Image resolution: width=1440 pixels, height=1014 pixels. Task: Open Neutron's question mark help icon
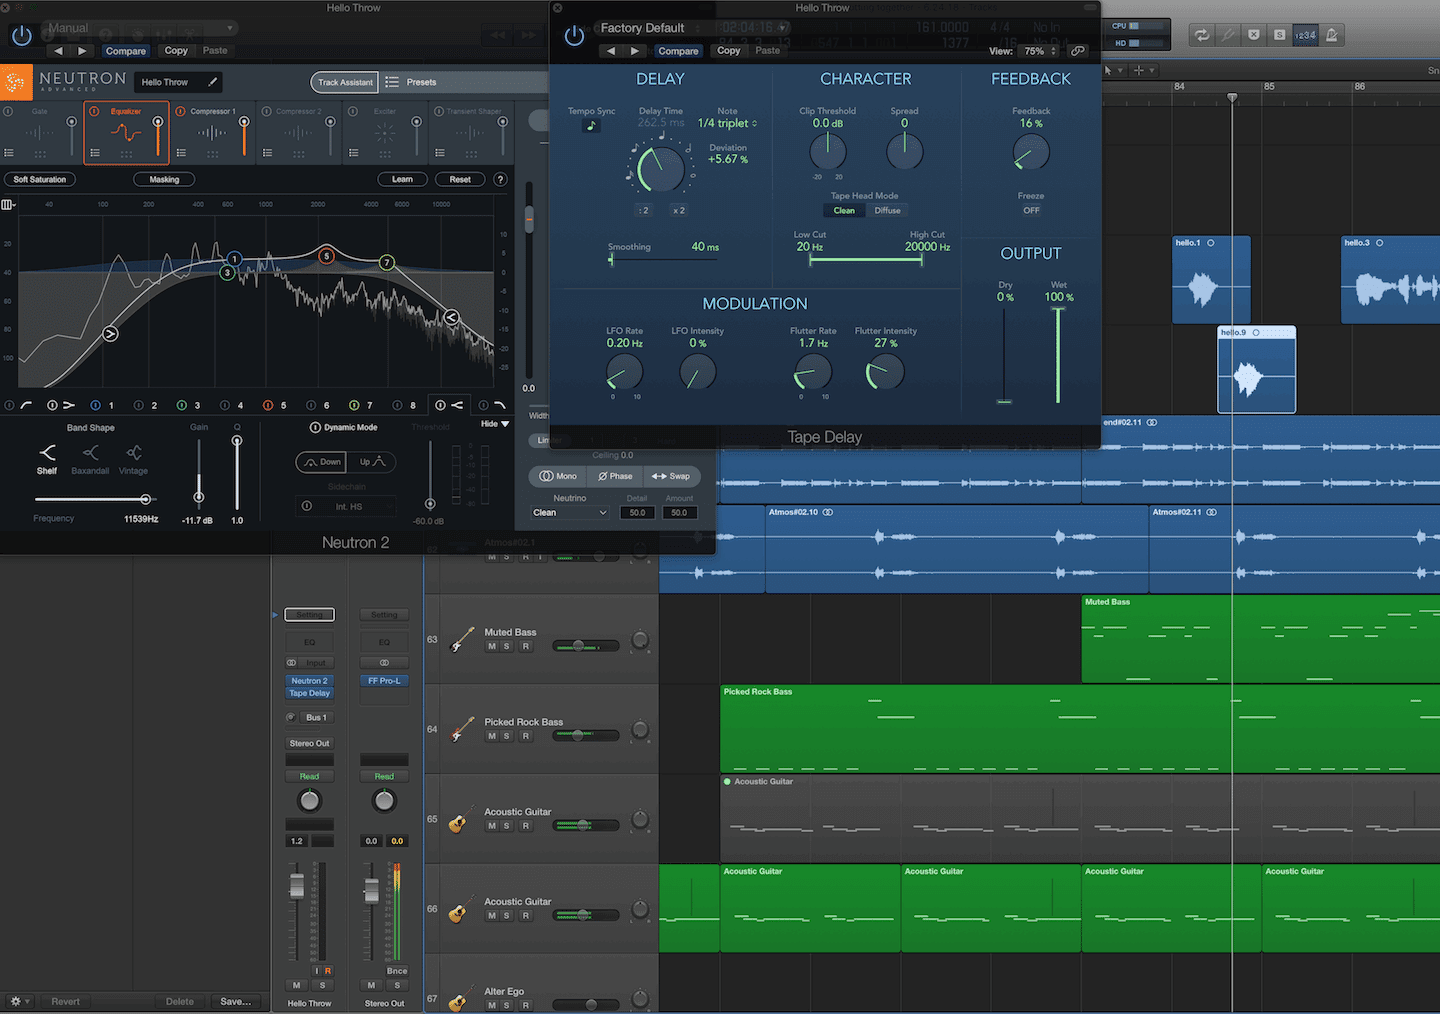point(501,179)
